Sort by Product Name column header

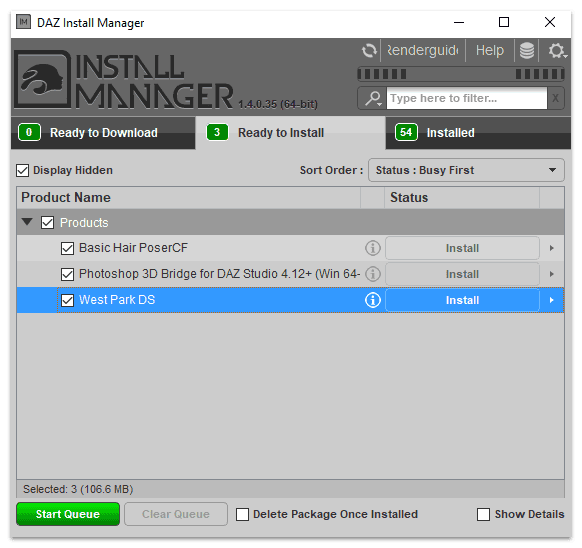(x=188, y=198)
